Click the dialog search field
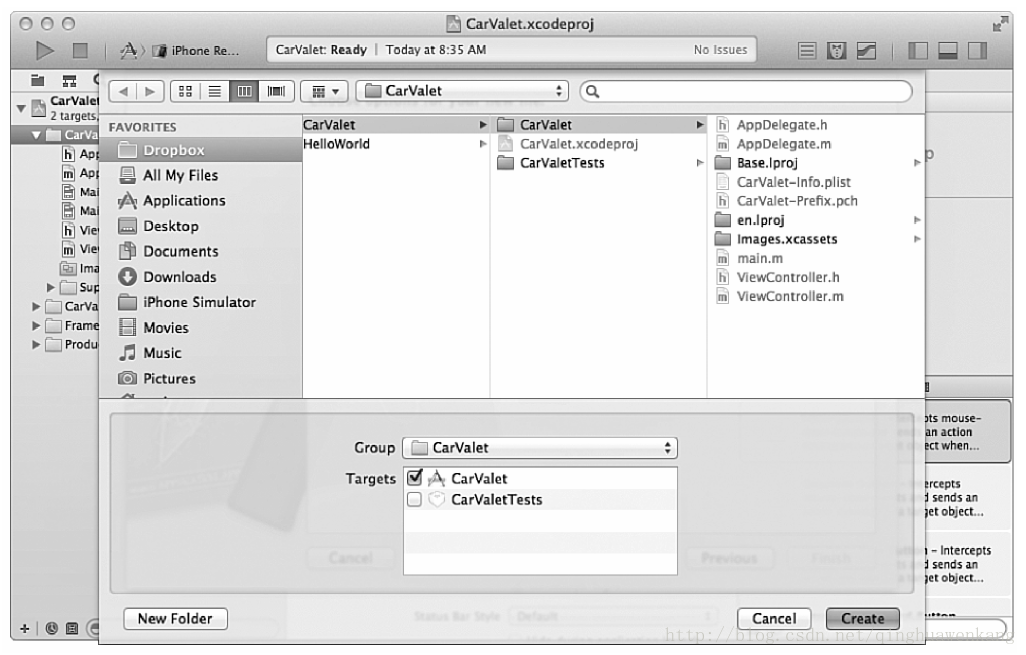This screenshot has height=655, width=1026. (746, 91)
